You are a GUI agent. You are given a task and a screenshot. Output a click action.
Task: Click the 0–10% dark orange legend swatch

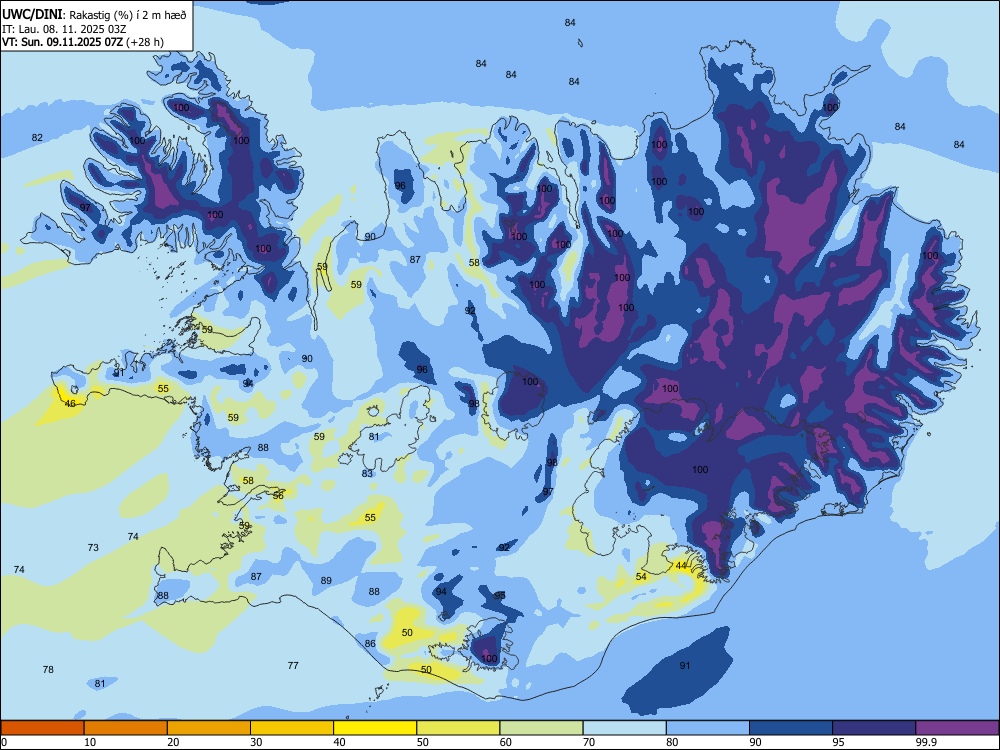pyautogui.click(x=43, y=728)
